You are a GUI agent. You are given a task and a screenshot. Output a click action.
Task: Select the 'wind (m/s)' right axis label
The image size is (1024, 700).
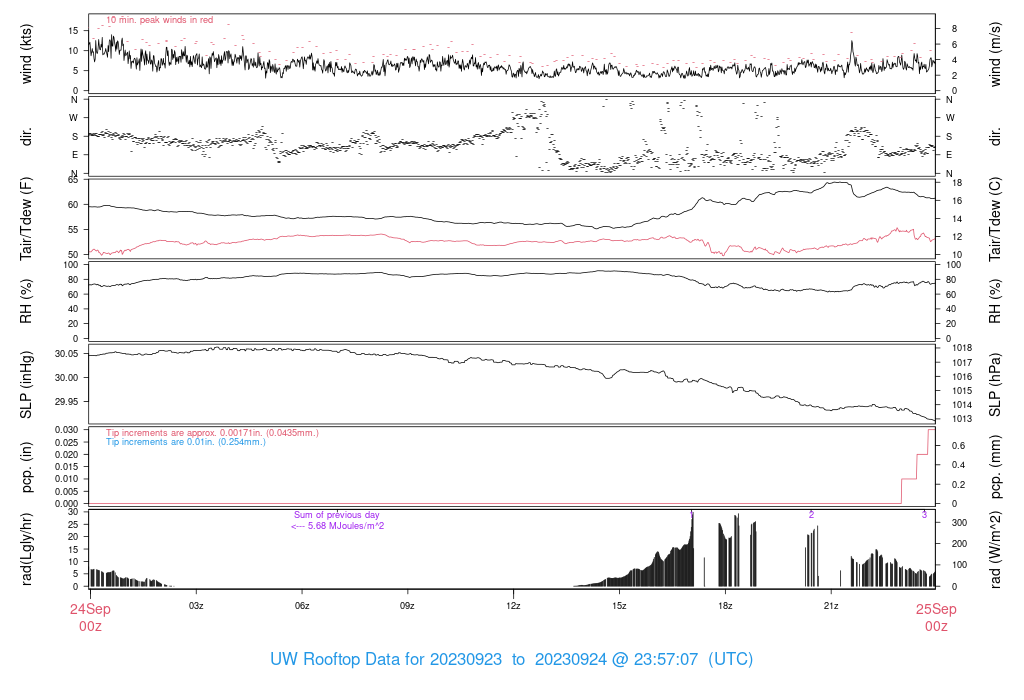point(996,54)
